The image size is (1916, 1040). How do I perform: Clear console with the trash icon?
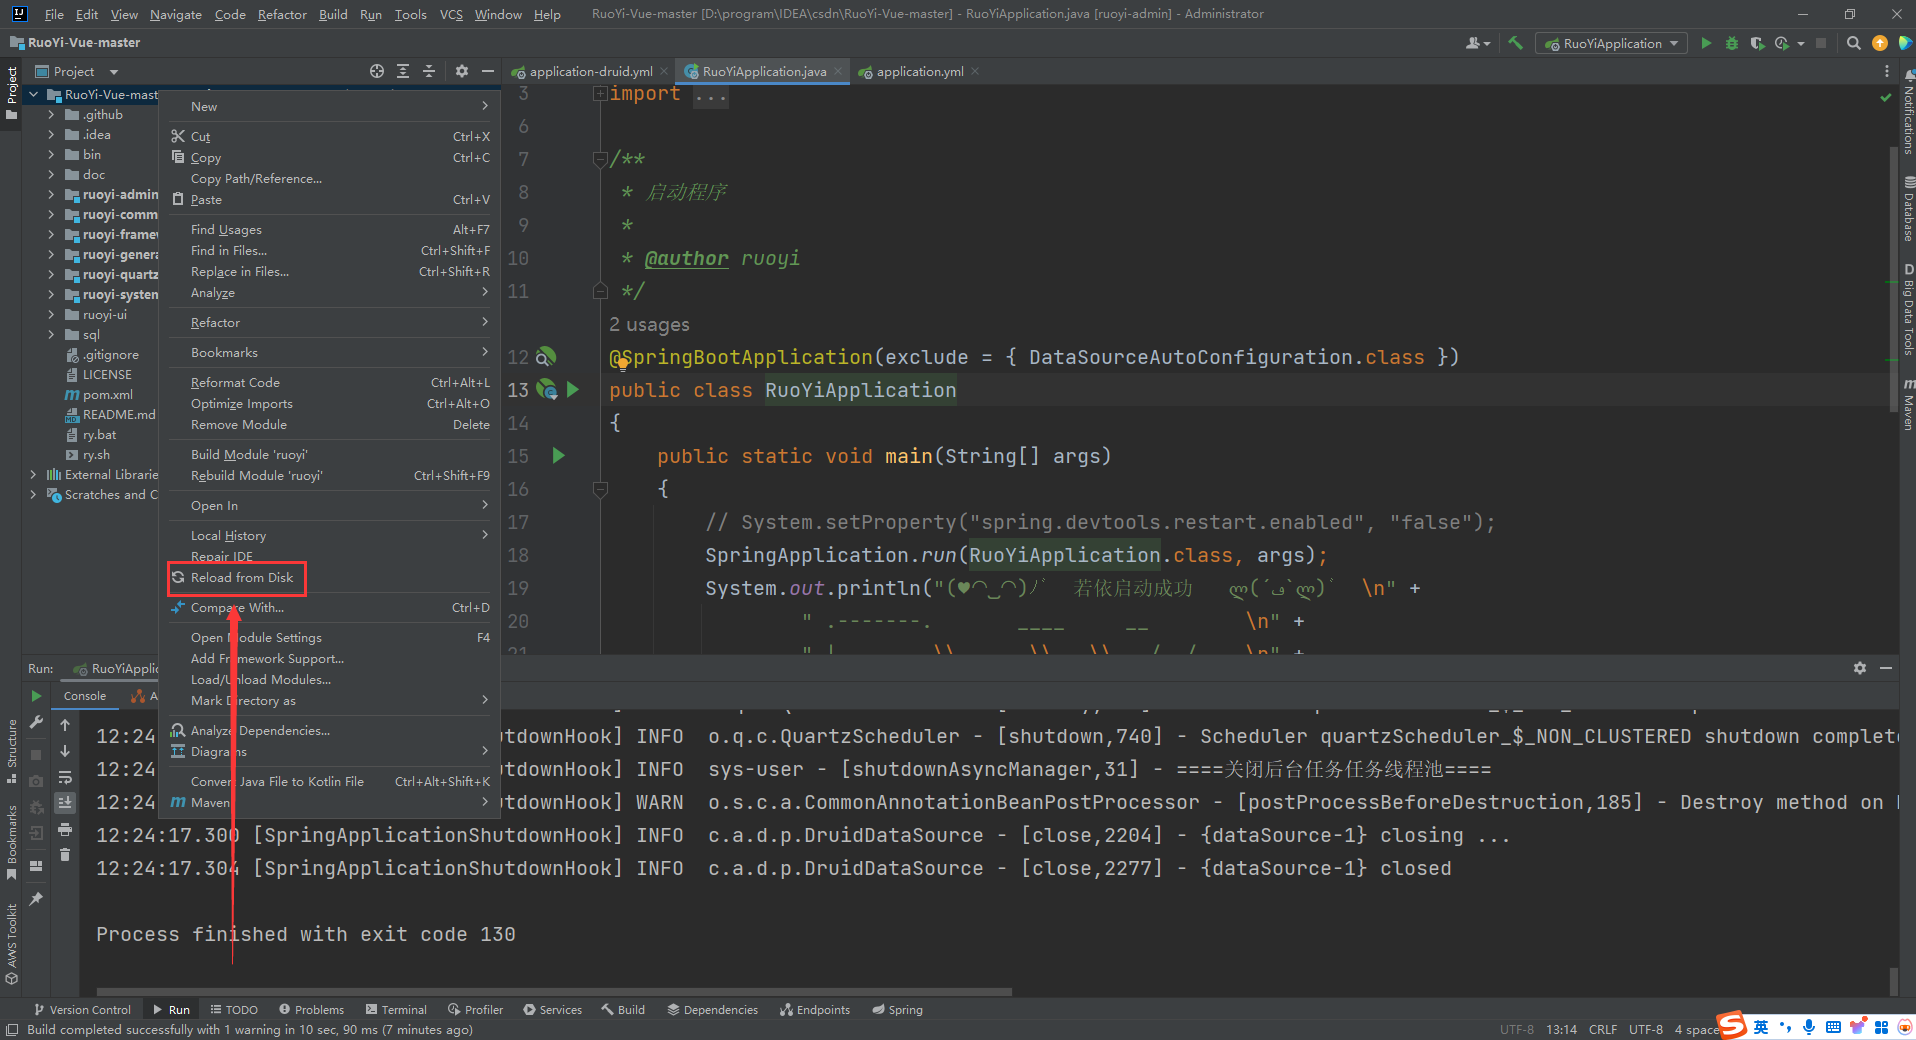click(65, 855)
